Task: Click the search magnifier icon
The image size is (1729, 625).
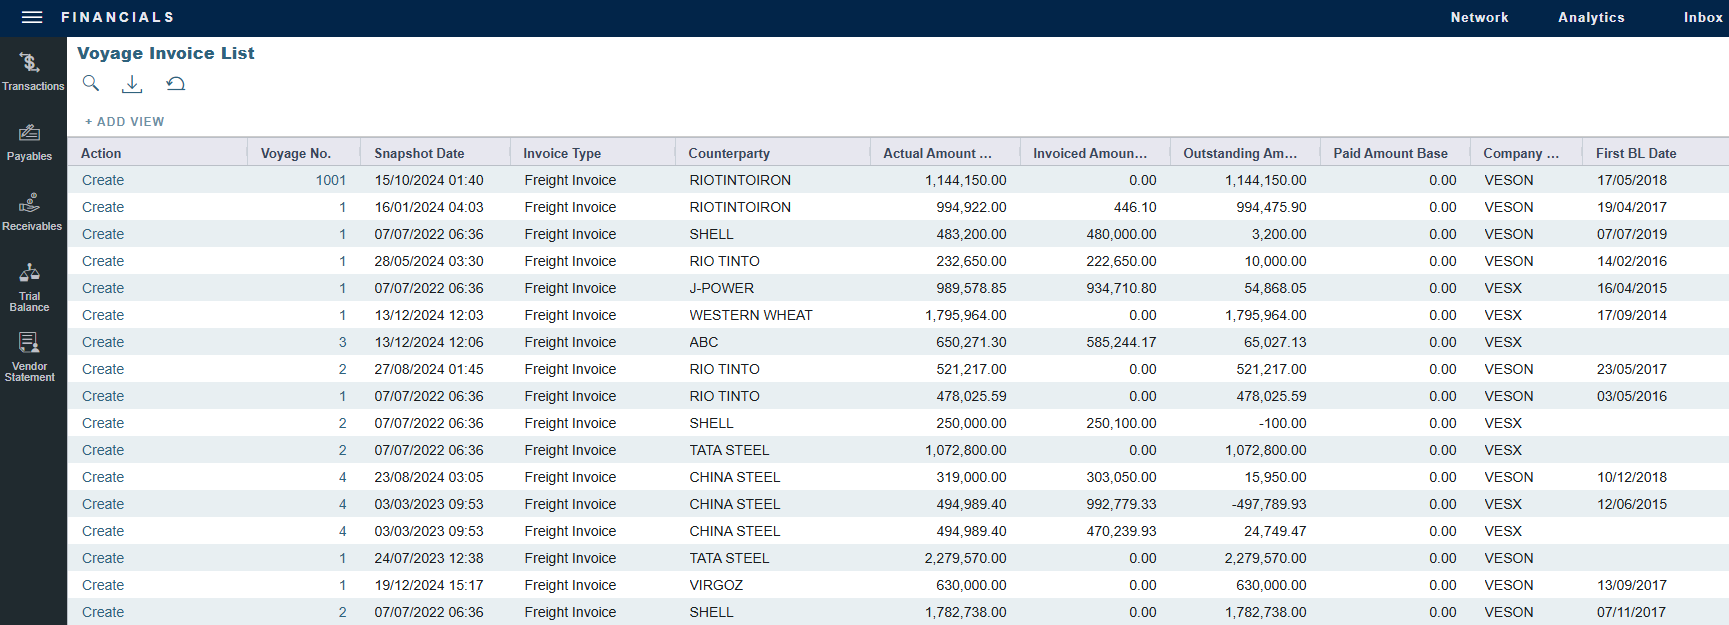Action: point(91,84)
